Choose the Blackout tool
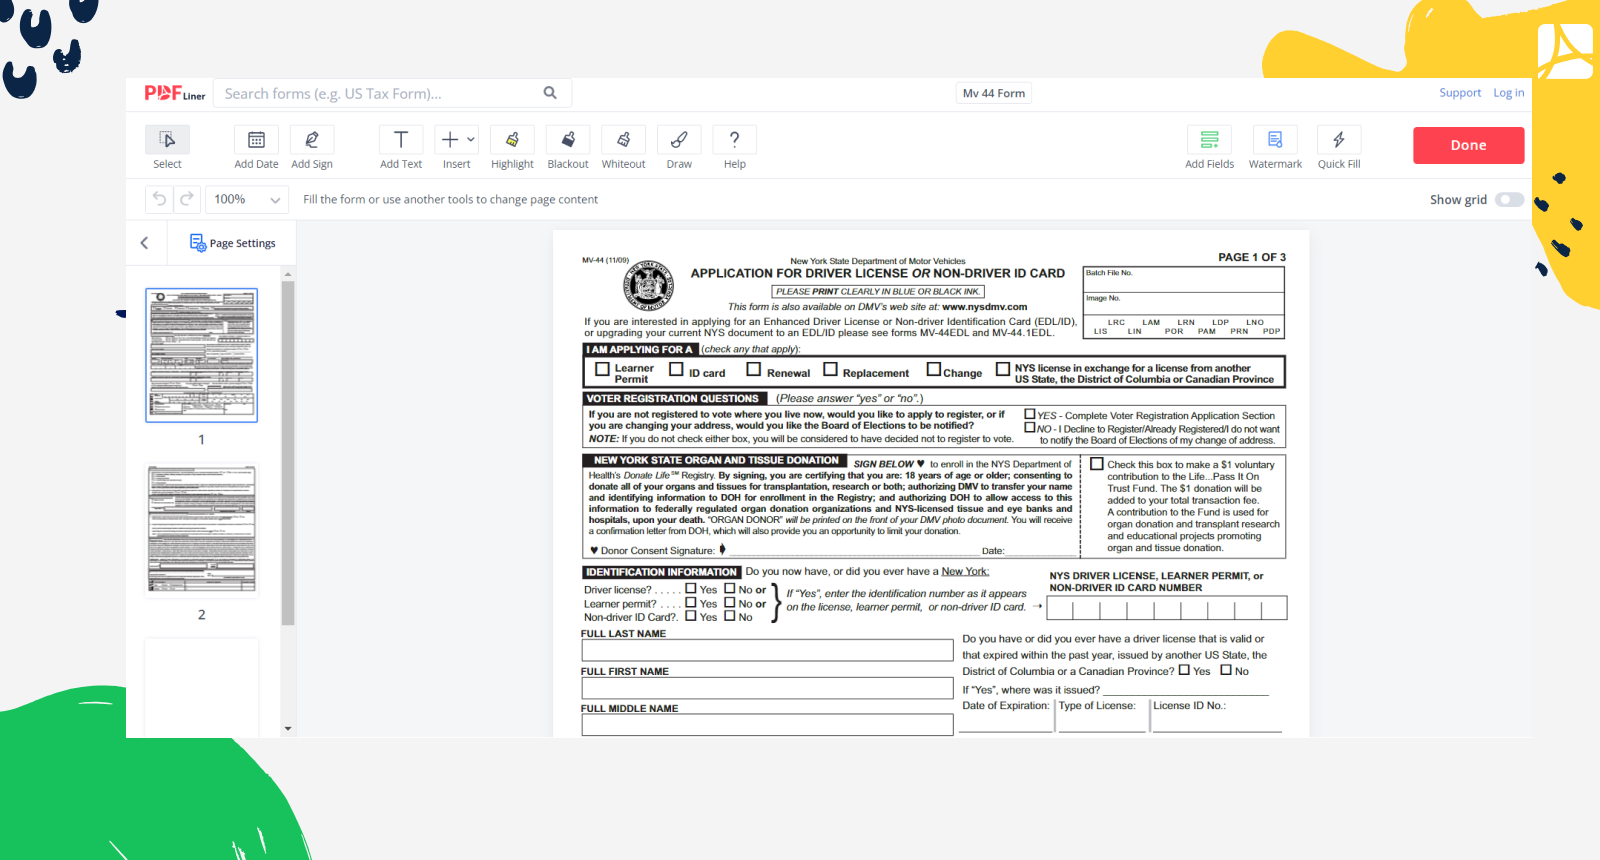The image size is (1600, 860). pyautogui.click(x=568, y=141)
